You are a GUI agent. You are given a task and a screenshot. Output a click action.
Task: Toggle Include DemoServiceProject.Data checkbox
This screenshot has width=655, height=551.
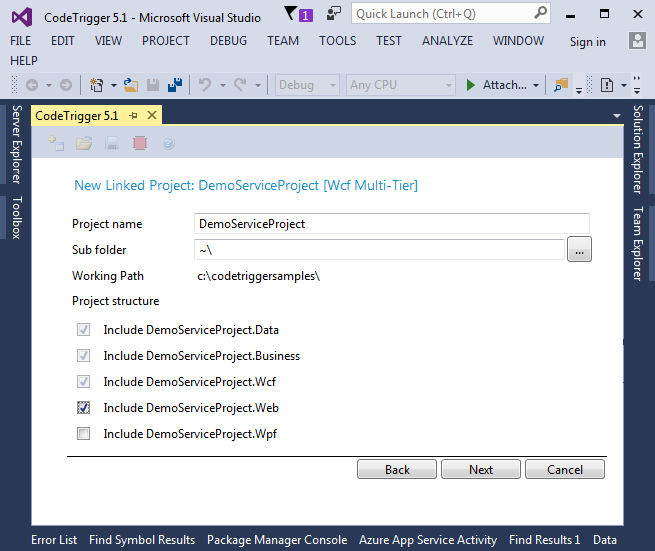point(84,330)
